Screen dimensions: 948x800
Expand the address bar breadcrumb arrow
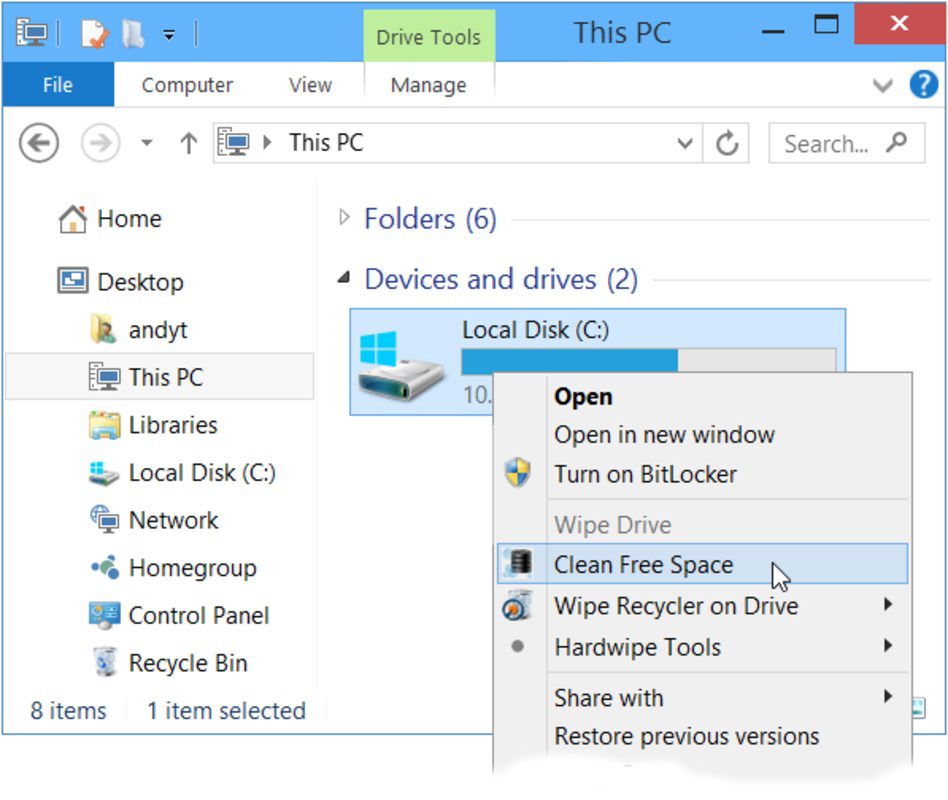point(267,143)
